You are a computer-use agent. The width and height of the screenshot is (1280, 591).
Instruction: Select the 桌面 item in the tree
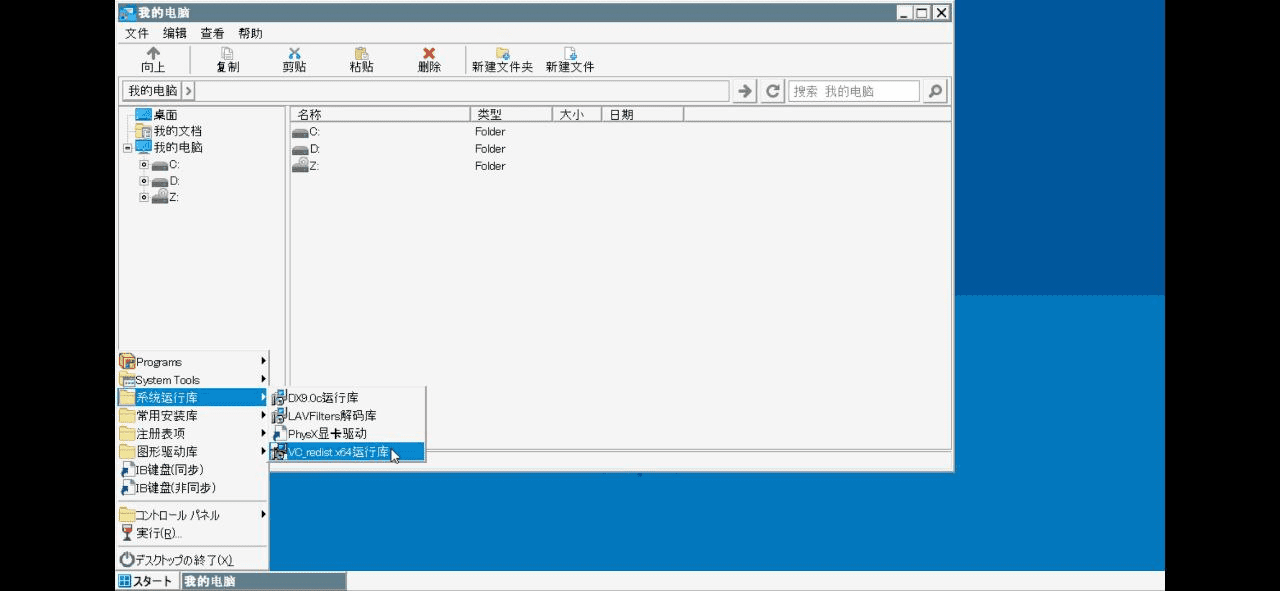[x=165, y=115]
